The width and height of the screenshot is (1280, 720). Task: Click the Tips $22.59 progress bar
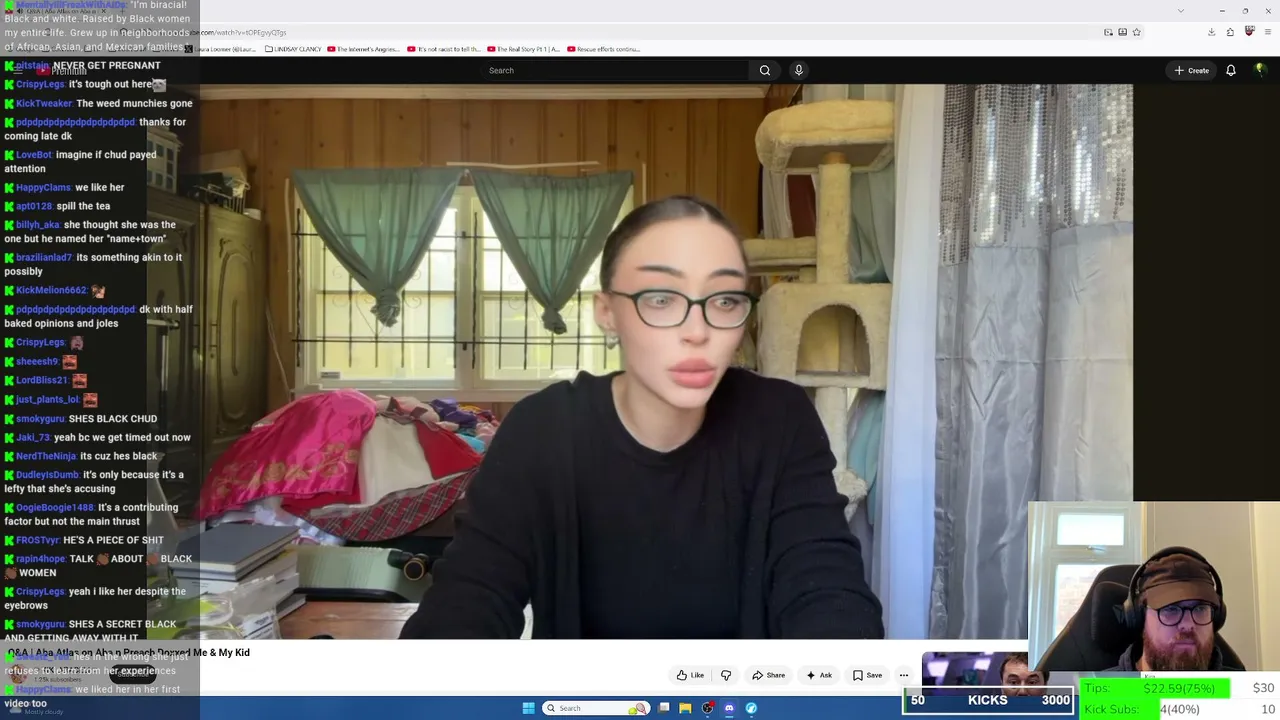click(1155, 688)
